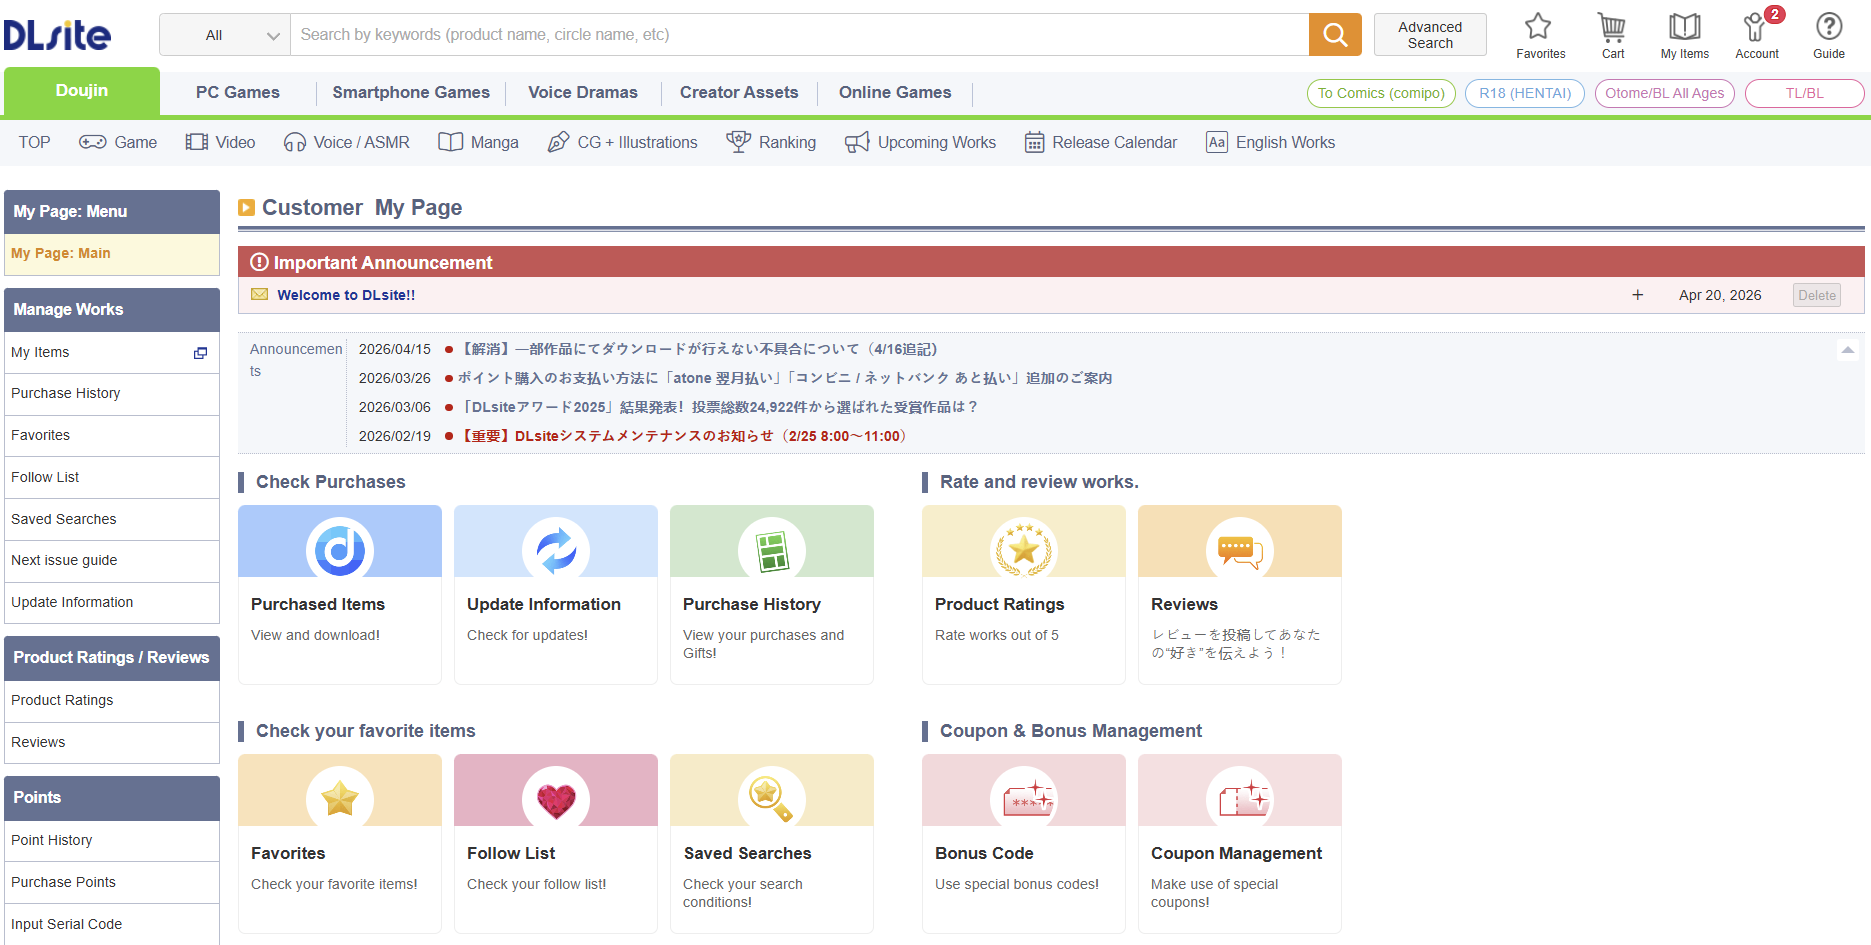Open Welcome to DLsite!! link
Image resolution: width=1871 pixels, height=945 pixels.
click(x=346, y=295)
